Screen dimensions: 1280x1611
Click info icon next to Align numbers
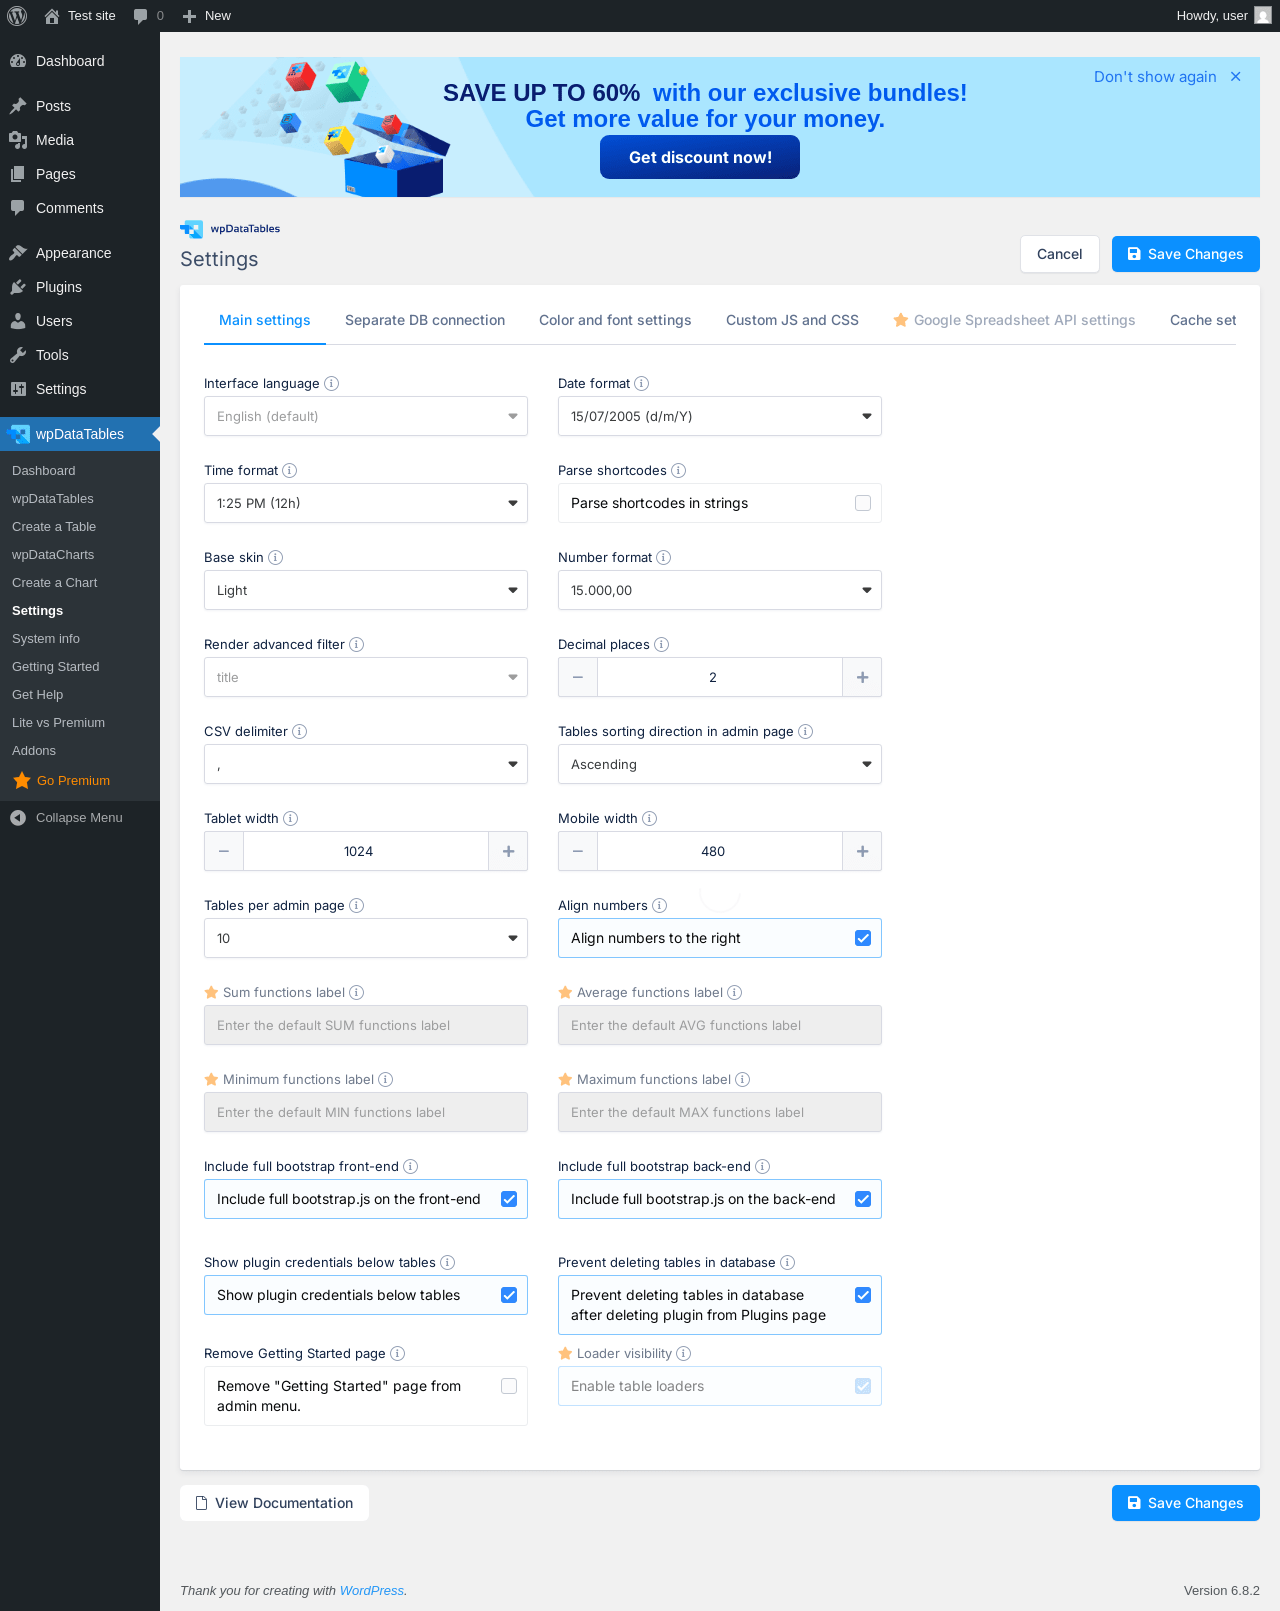[660, 906]
